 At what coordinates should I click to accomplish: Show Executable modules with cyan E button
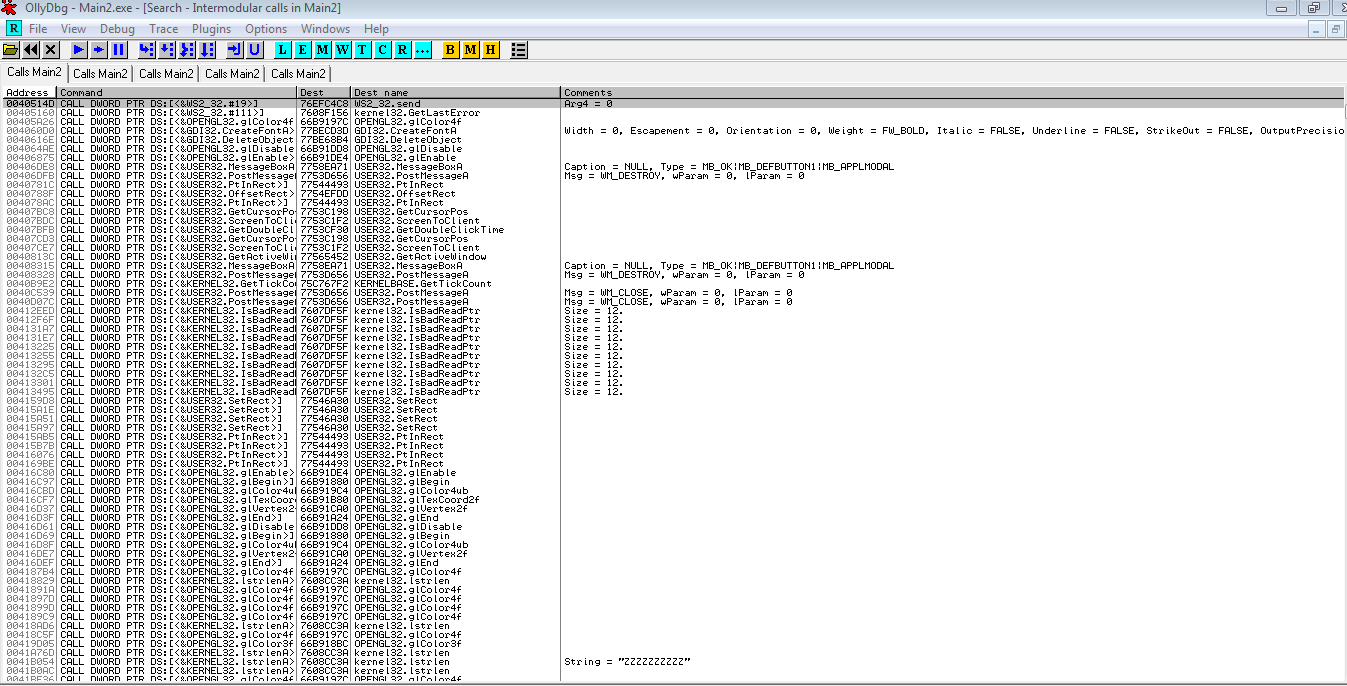(303, 49)
